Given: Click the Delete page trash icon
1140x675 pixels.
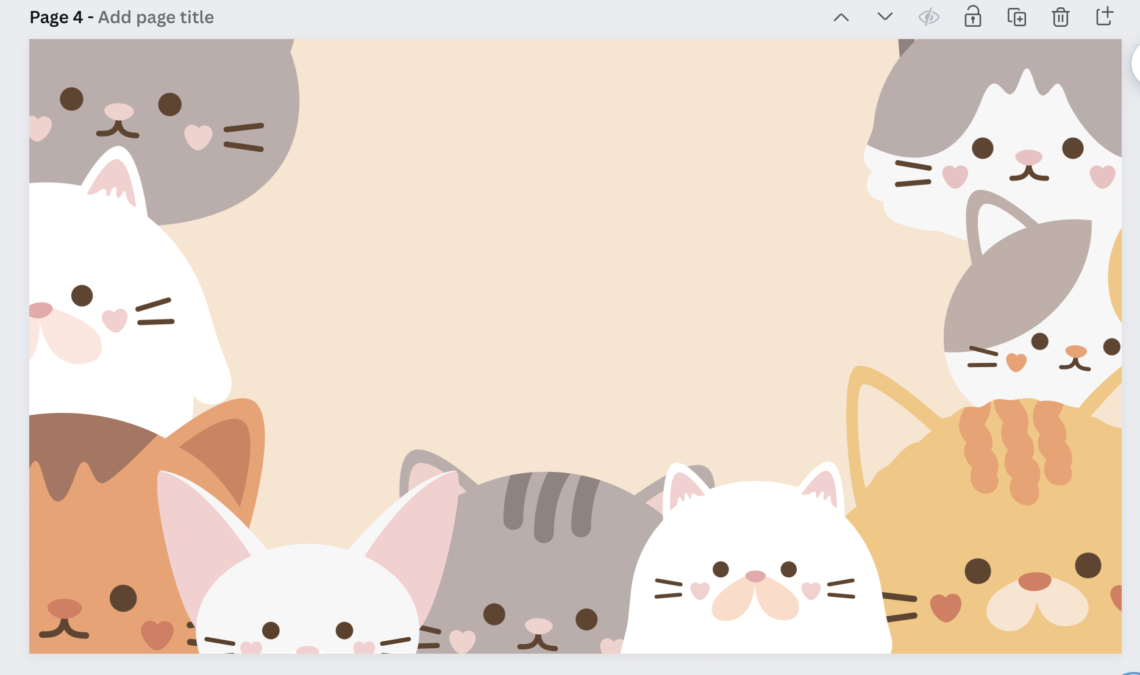Looking at the screenshot, I should pos(1060,16).
